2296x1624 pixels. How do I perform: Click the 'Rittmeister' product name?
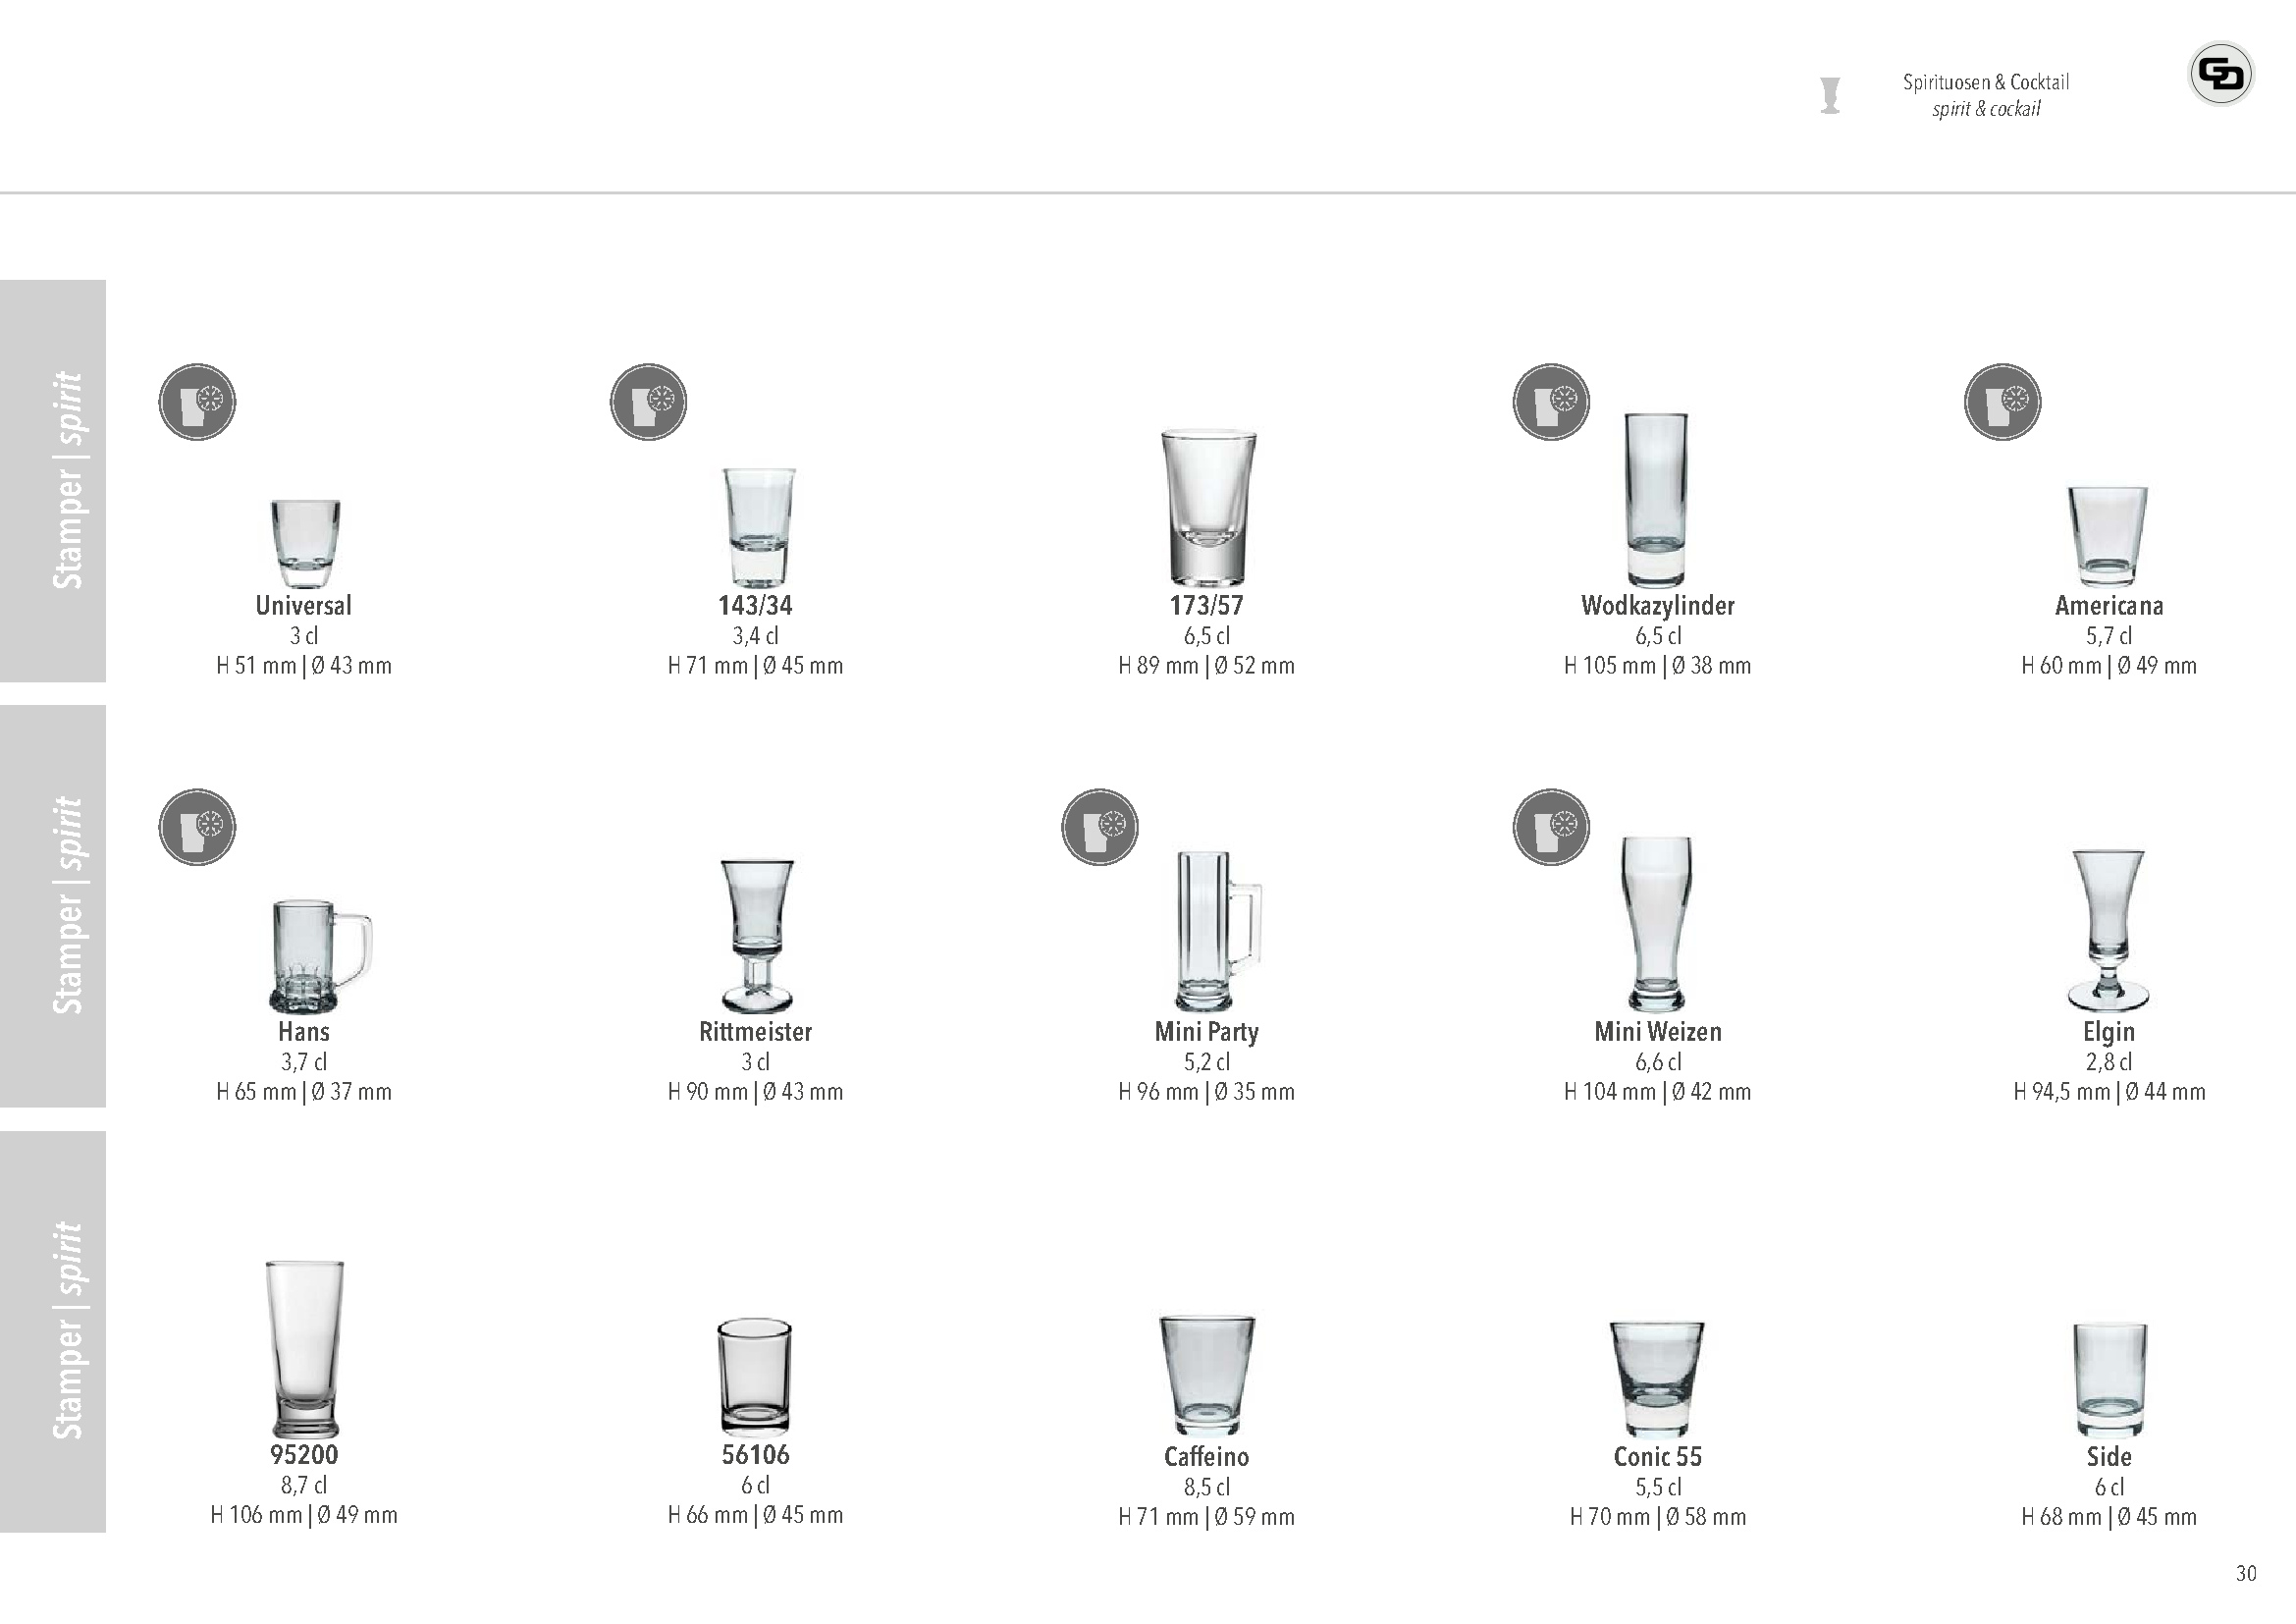[755, 1031]
